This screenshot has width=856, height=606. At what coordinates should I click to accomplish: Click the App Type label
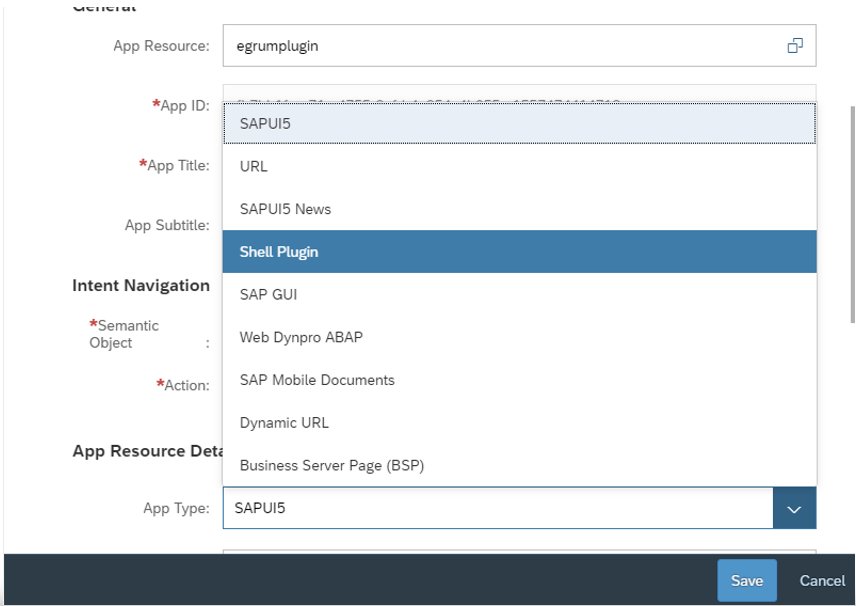pos(176,508)
